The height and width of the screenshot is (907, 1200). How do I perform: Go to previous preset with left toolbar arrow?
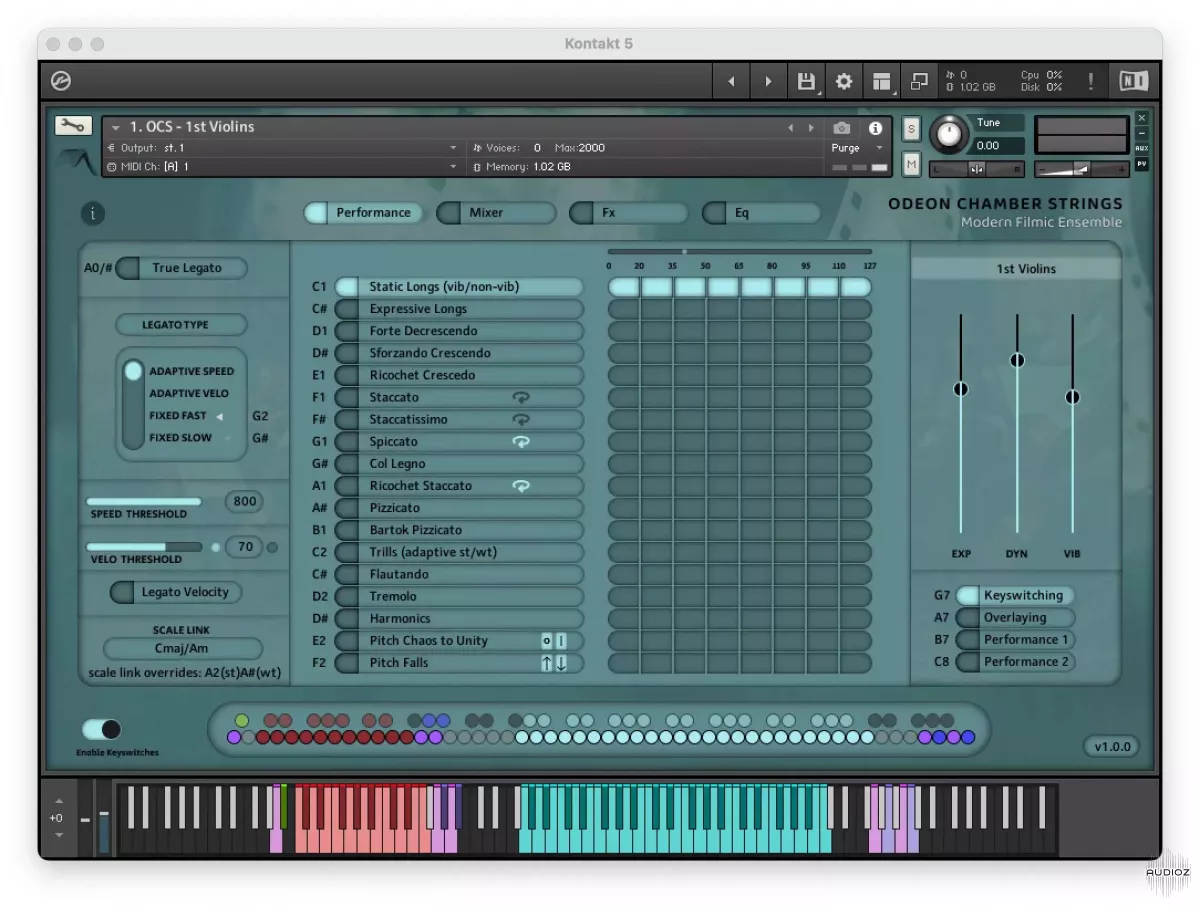tap(731, 81)
